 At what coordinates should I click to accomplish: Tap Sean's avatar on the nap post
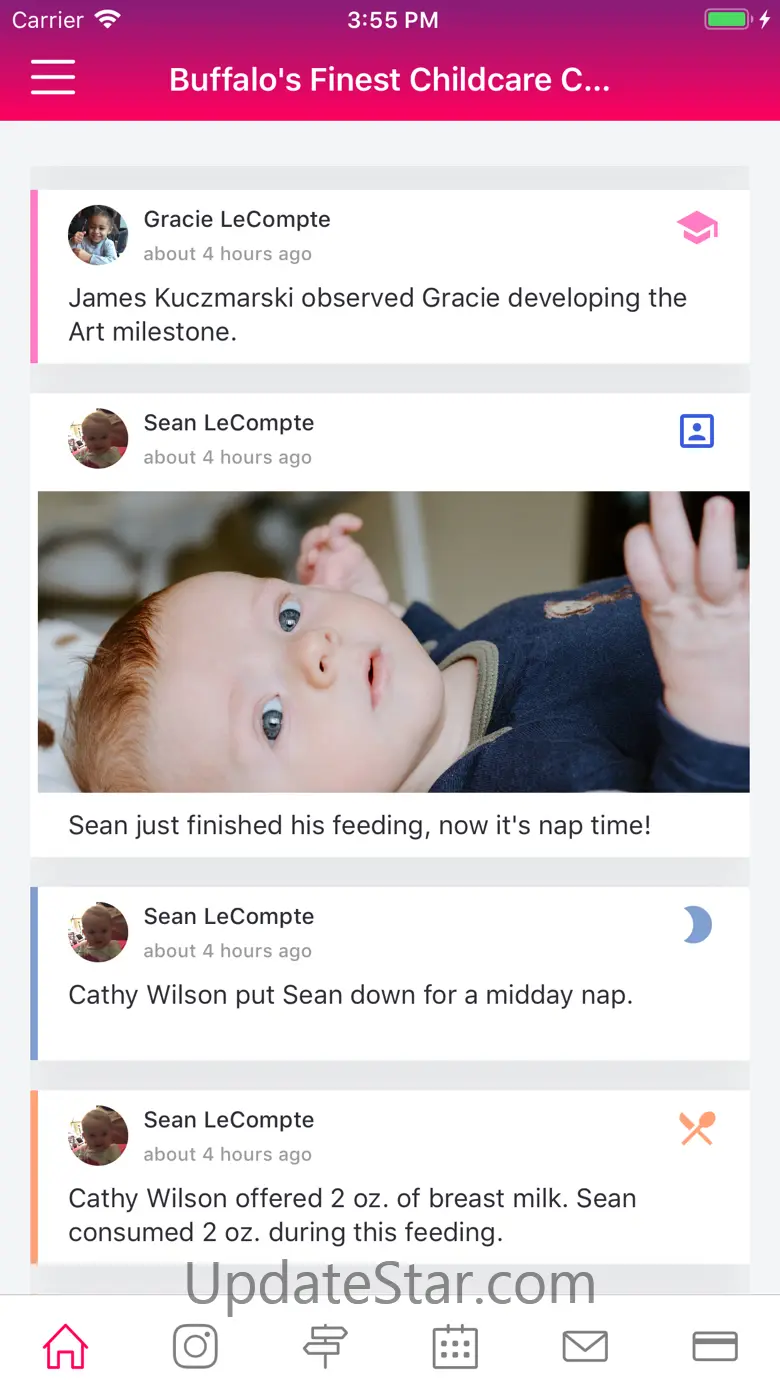[x=98, y=932]
